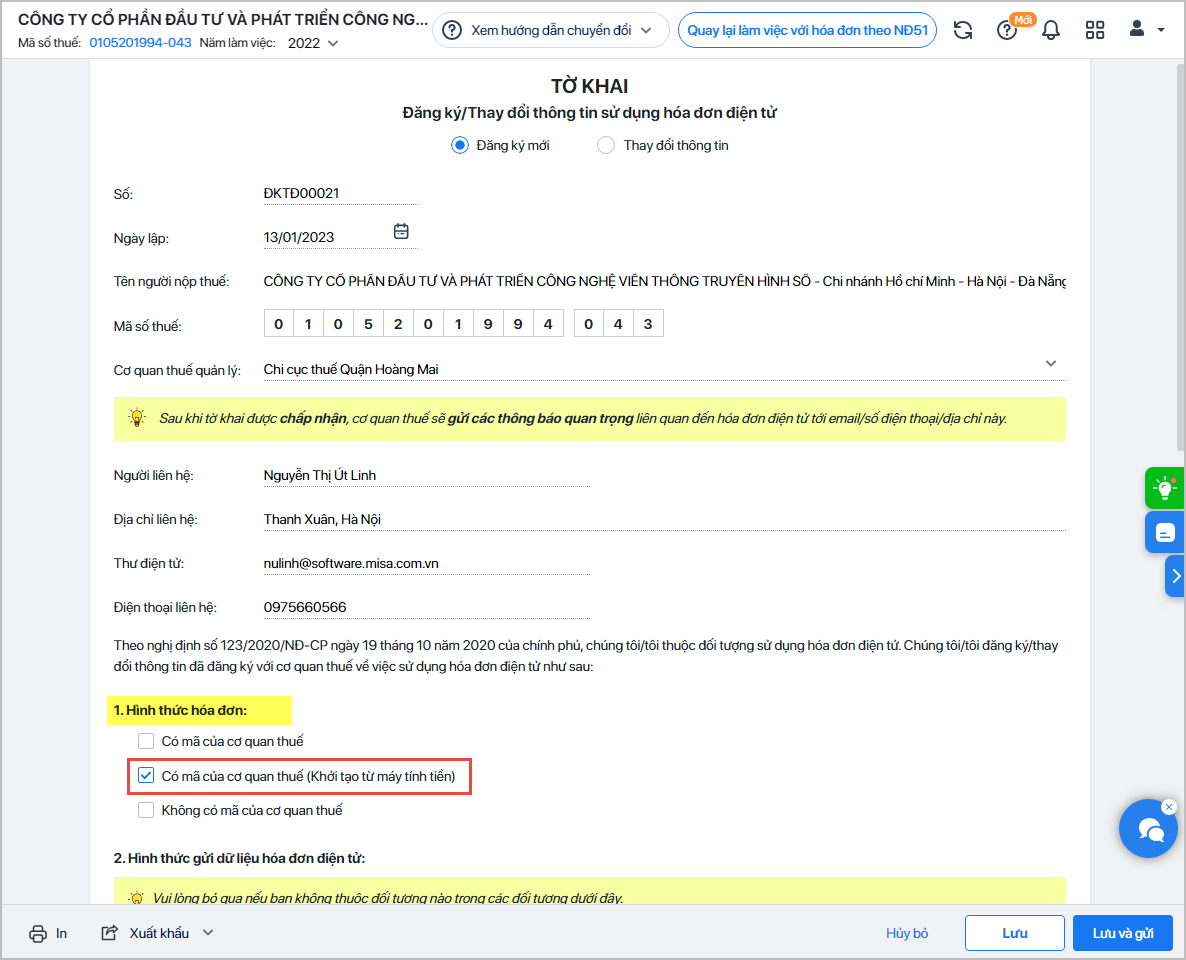This screenshot has width=1186, height=960.
Task: Click Quay lại làm việc với hóa đơn theo NĐ51
Action: (807, 30)
